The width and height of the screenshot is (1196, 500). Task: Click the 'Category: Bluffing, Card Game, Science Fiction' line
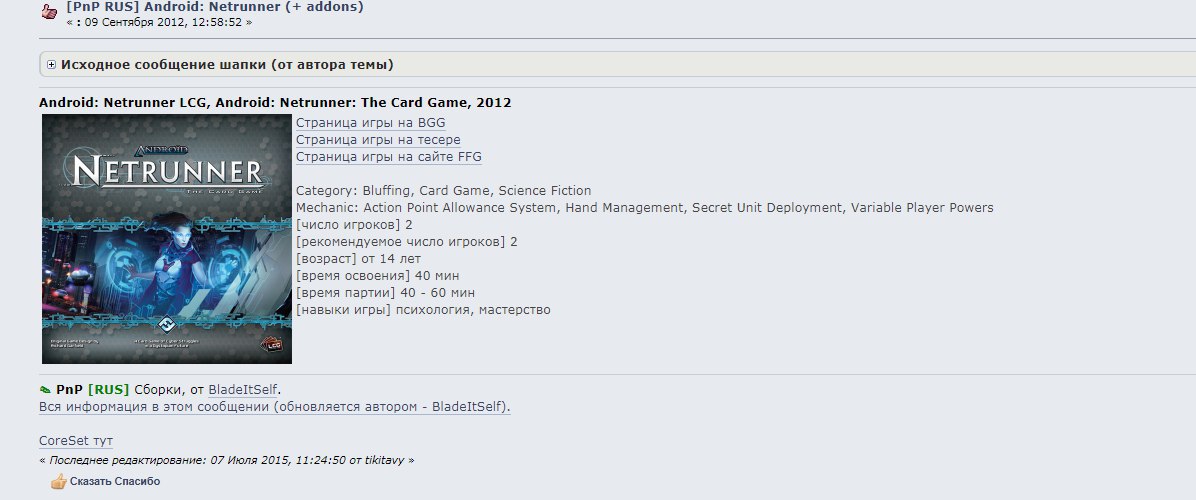click(x=444, y=191)
